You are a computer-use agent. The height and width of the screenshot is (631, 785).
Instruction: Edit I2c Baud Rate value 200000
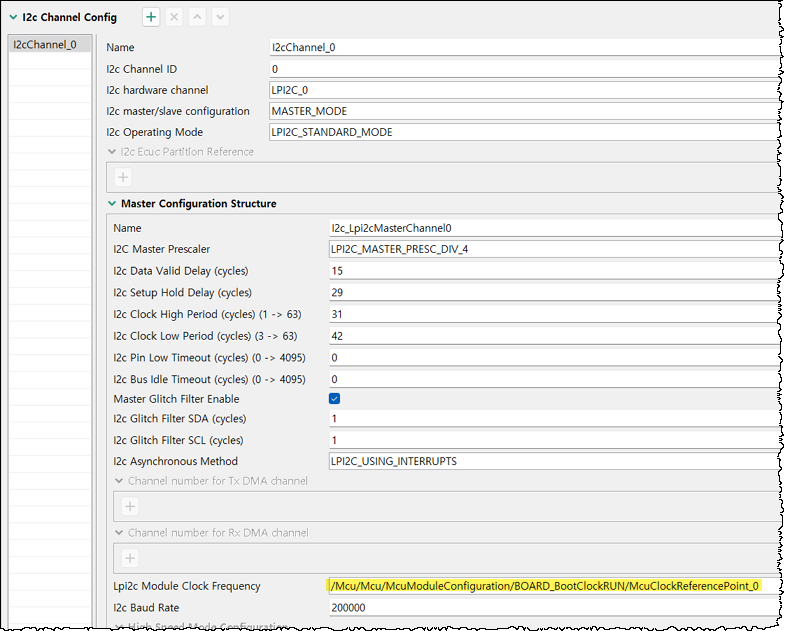point(555,607)
